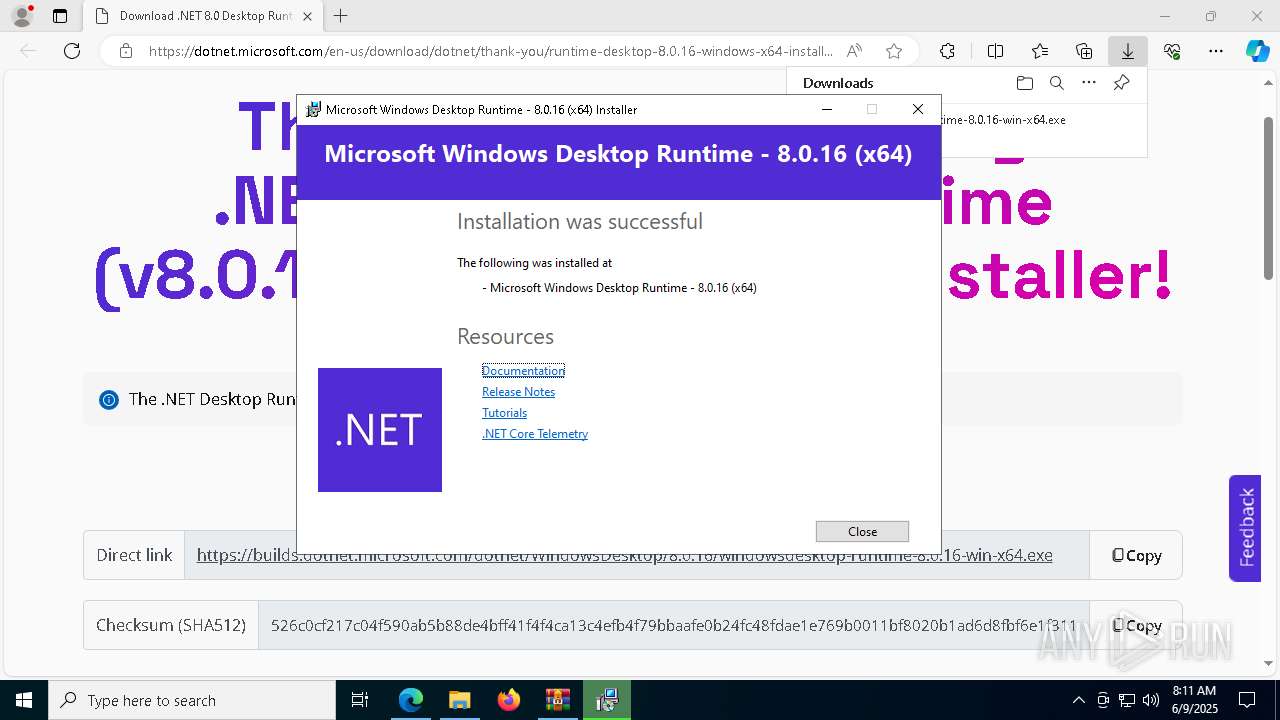Screen dimensions: 1280x720
Task: Open the clock showing 8:11 AM
Action: coord(1193,699)
